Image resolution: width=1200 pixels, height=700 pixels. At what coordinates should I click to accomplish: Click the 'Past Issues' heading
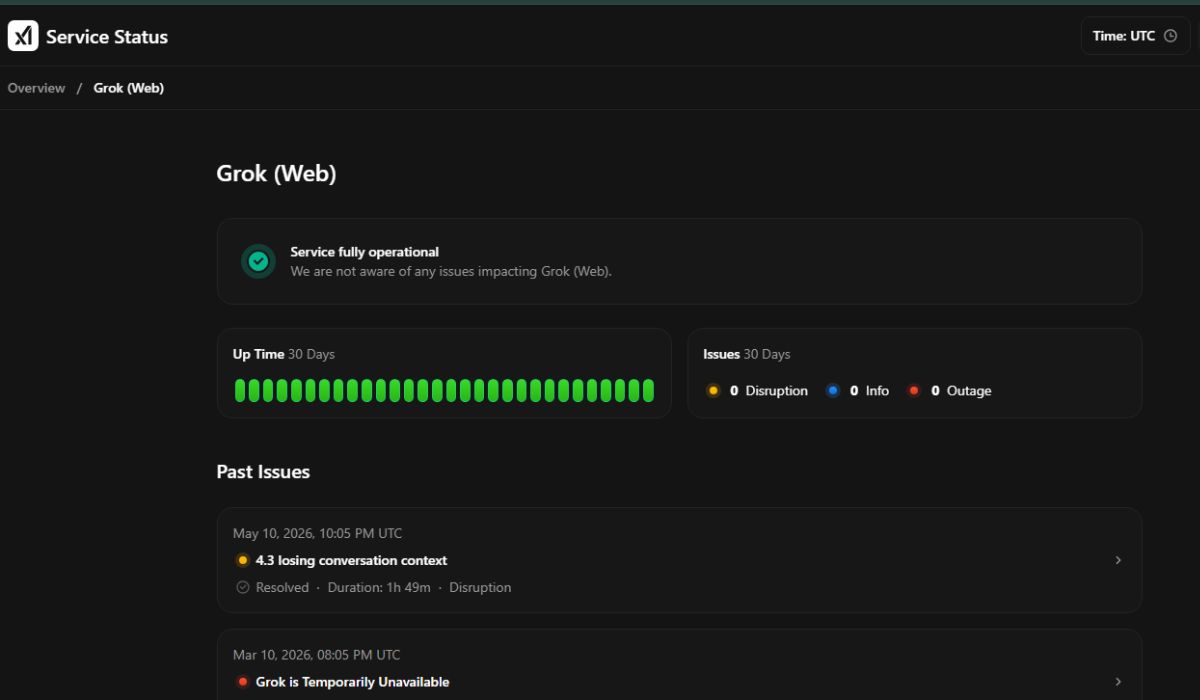[263, 472]
